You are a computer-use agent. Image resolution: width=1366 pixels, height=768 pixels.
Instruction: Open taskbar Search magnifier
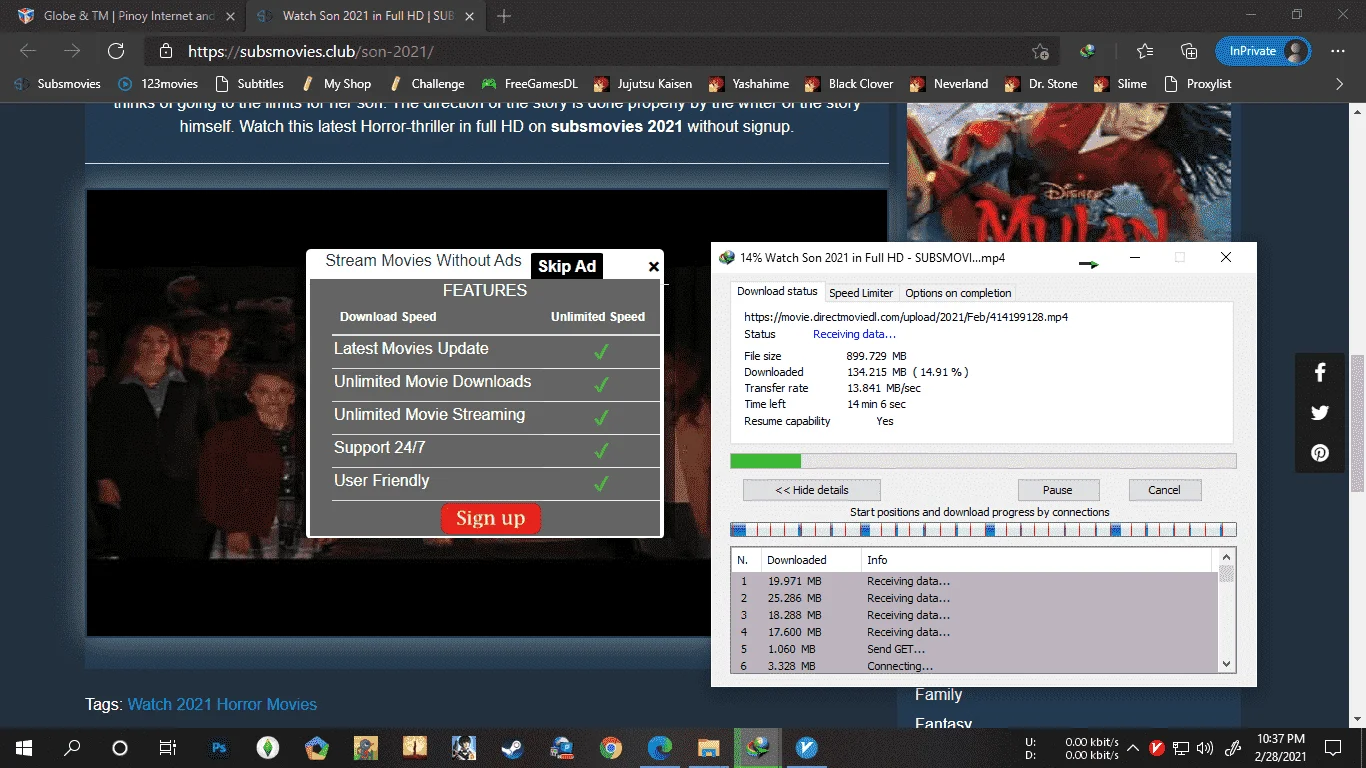(x=72, y=747)
